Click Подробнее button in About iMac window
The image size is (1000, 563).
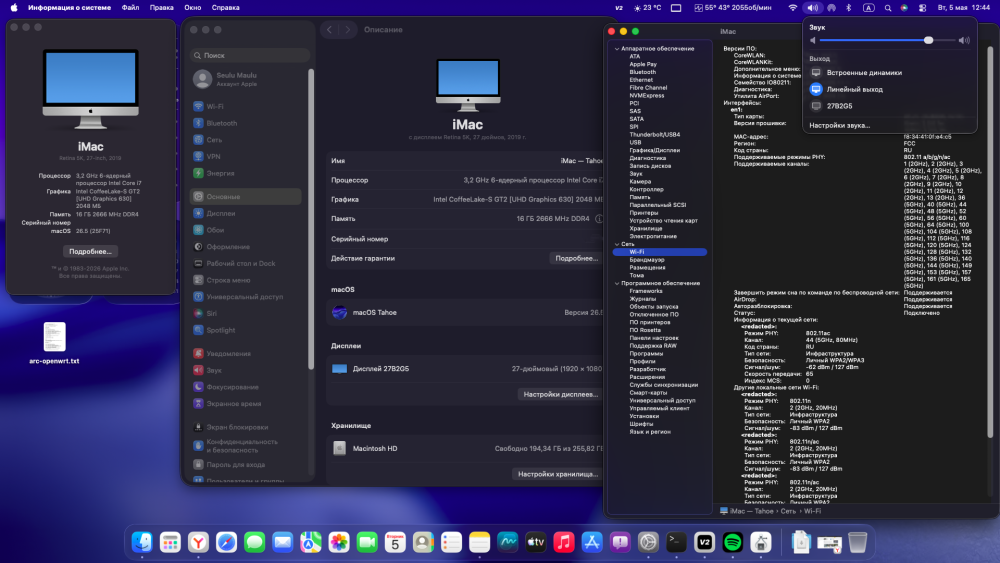tap(90, 251)
